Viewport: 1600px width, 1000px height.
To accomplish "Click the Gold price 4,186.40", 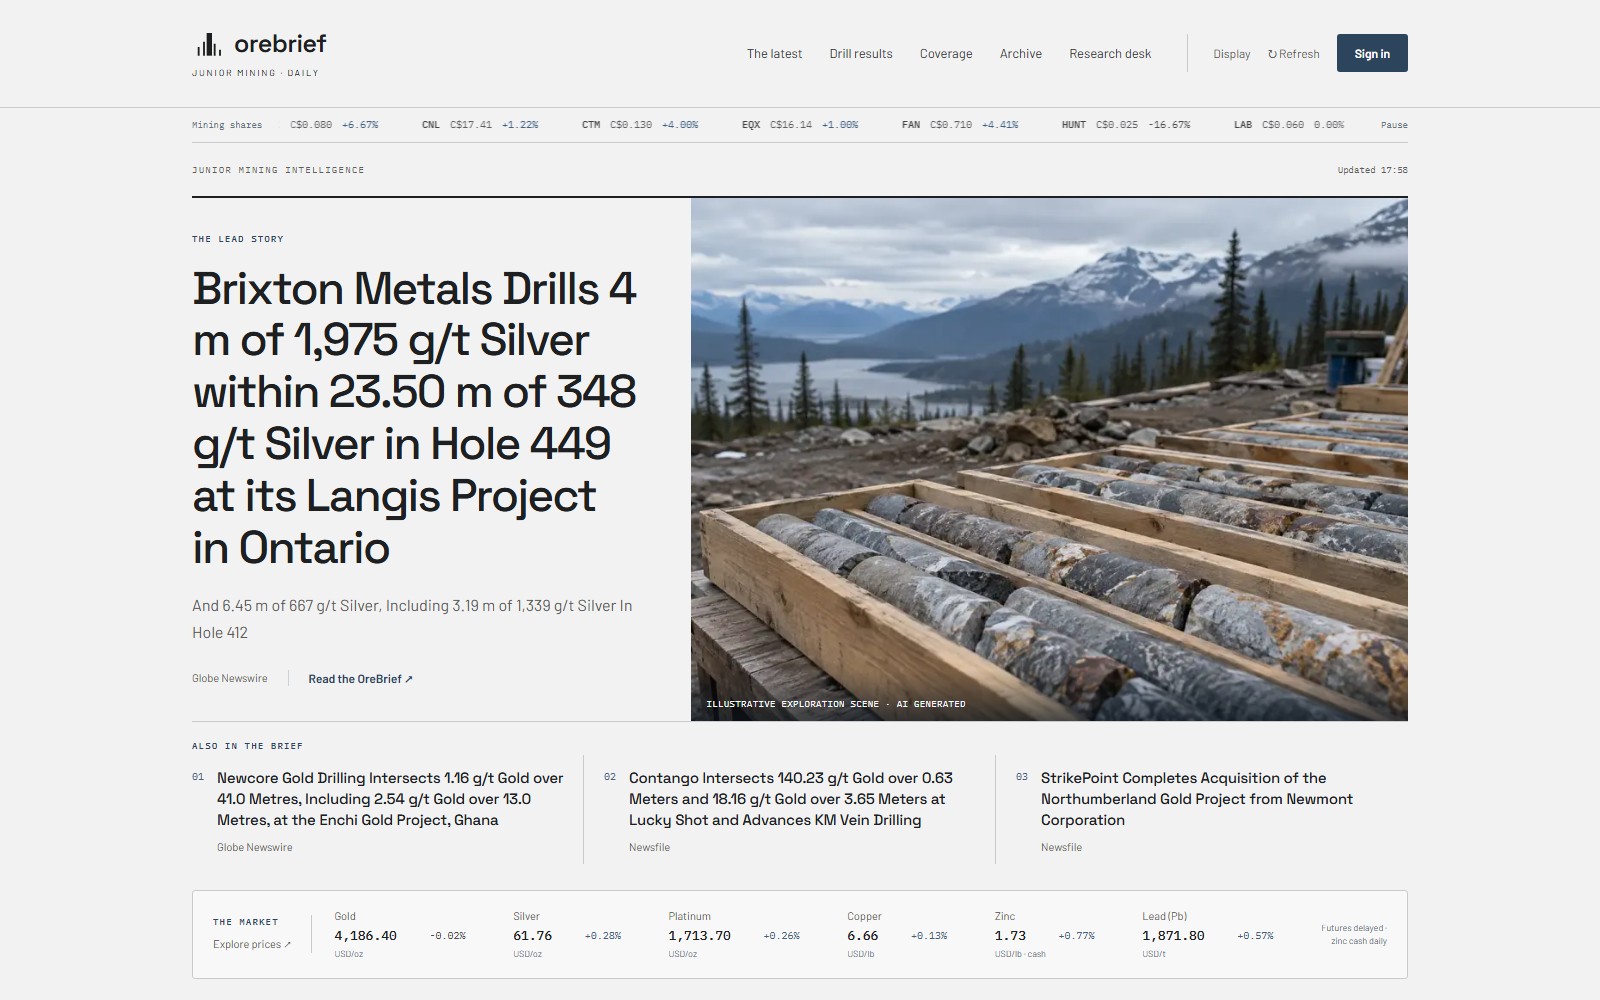I will point(365,936).
